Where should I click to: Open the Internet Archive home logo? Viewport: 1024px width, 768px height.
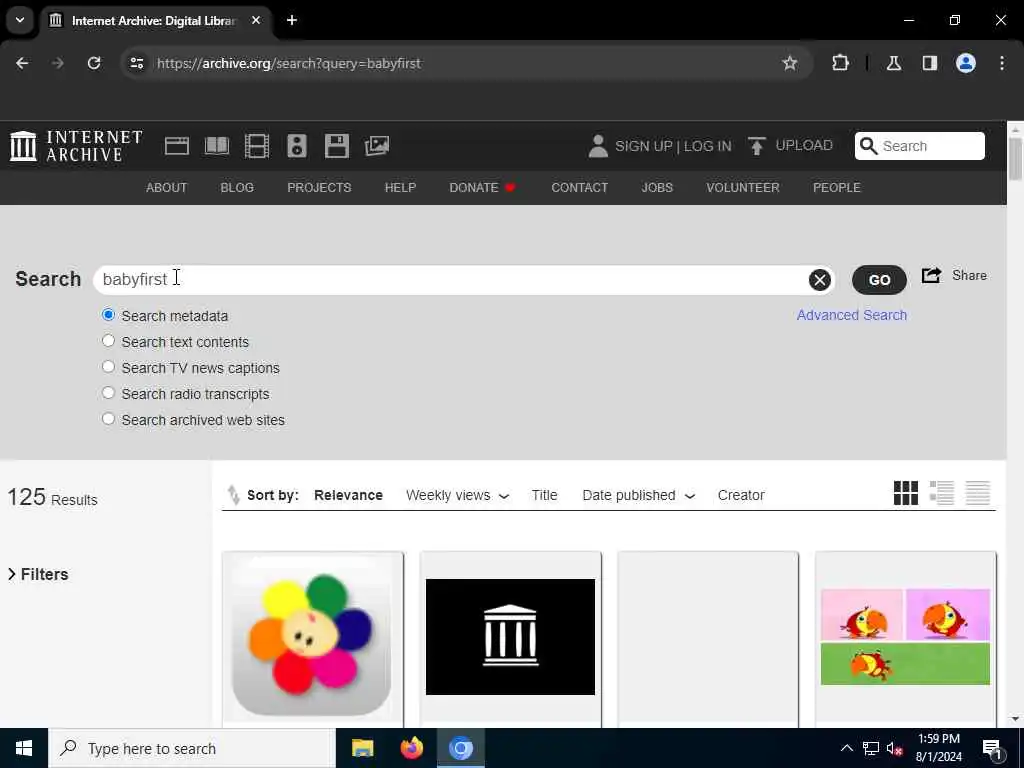76,146
